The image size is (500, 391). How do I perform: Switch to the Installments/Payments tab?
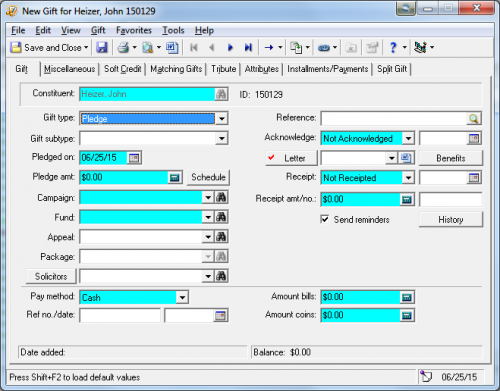pos(328,69)
